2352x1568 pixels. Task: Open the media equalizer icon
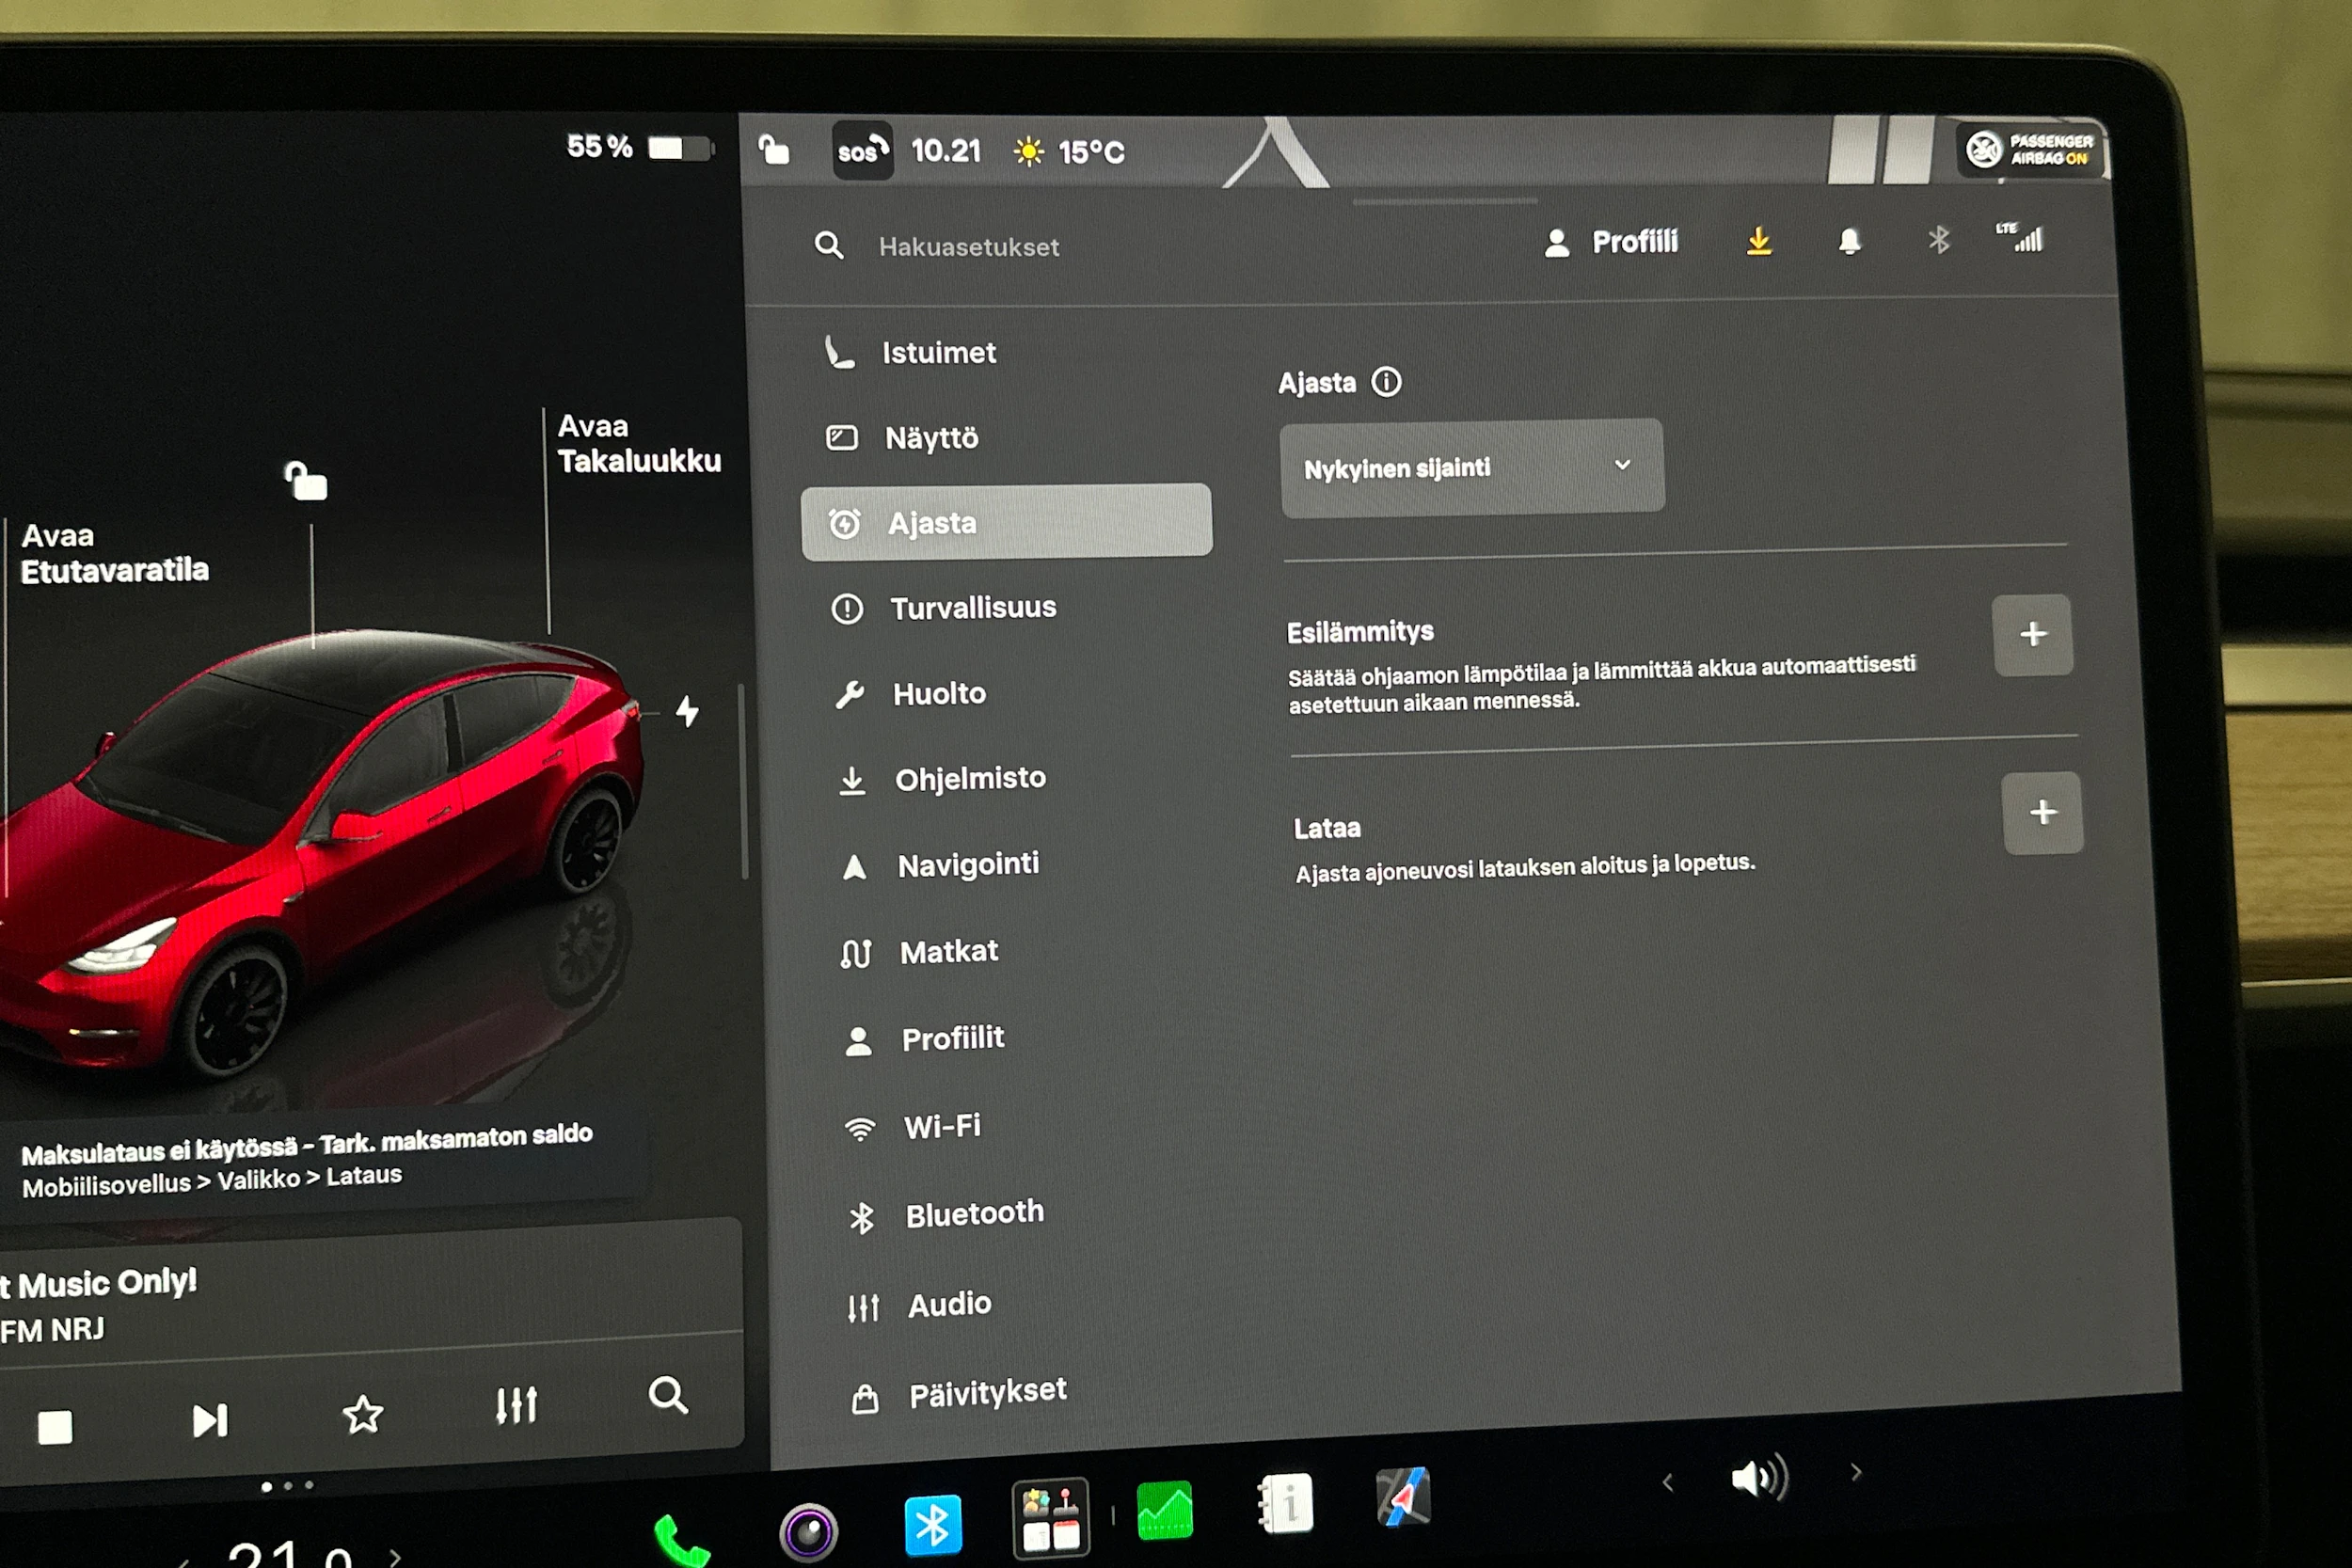point(516,1405)
